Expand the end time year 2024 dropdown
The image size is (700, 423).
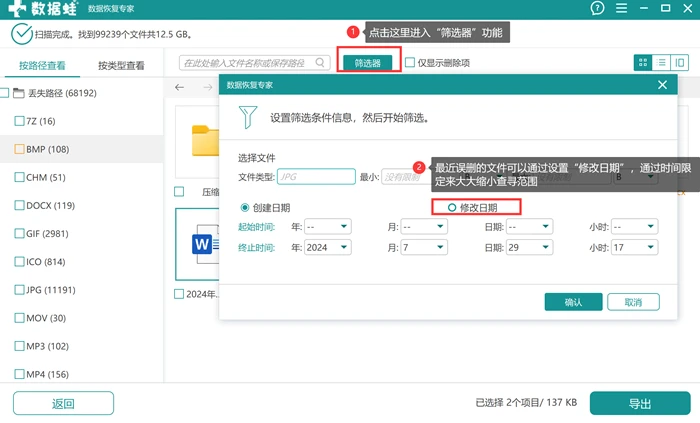click(327, 247)
